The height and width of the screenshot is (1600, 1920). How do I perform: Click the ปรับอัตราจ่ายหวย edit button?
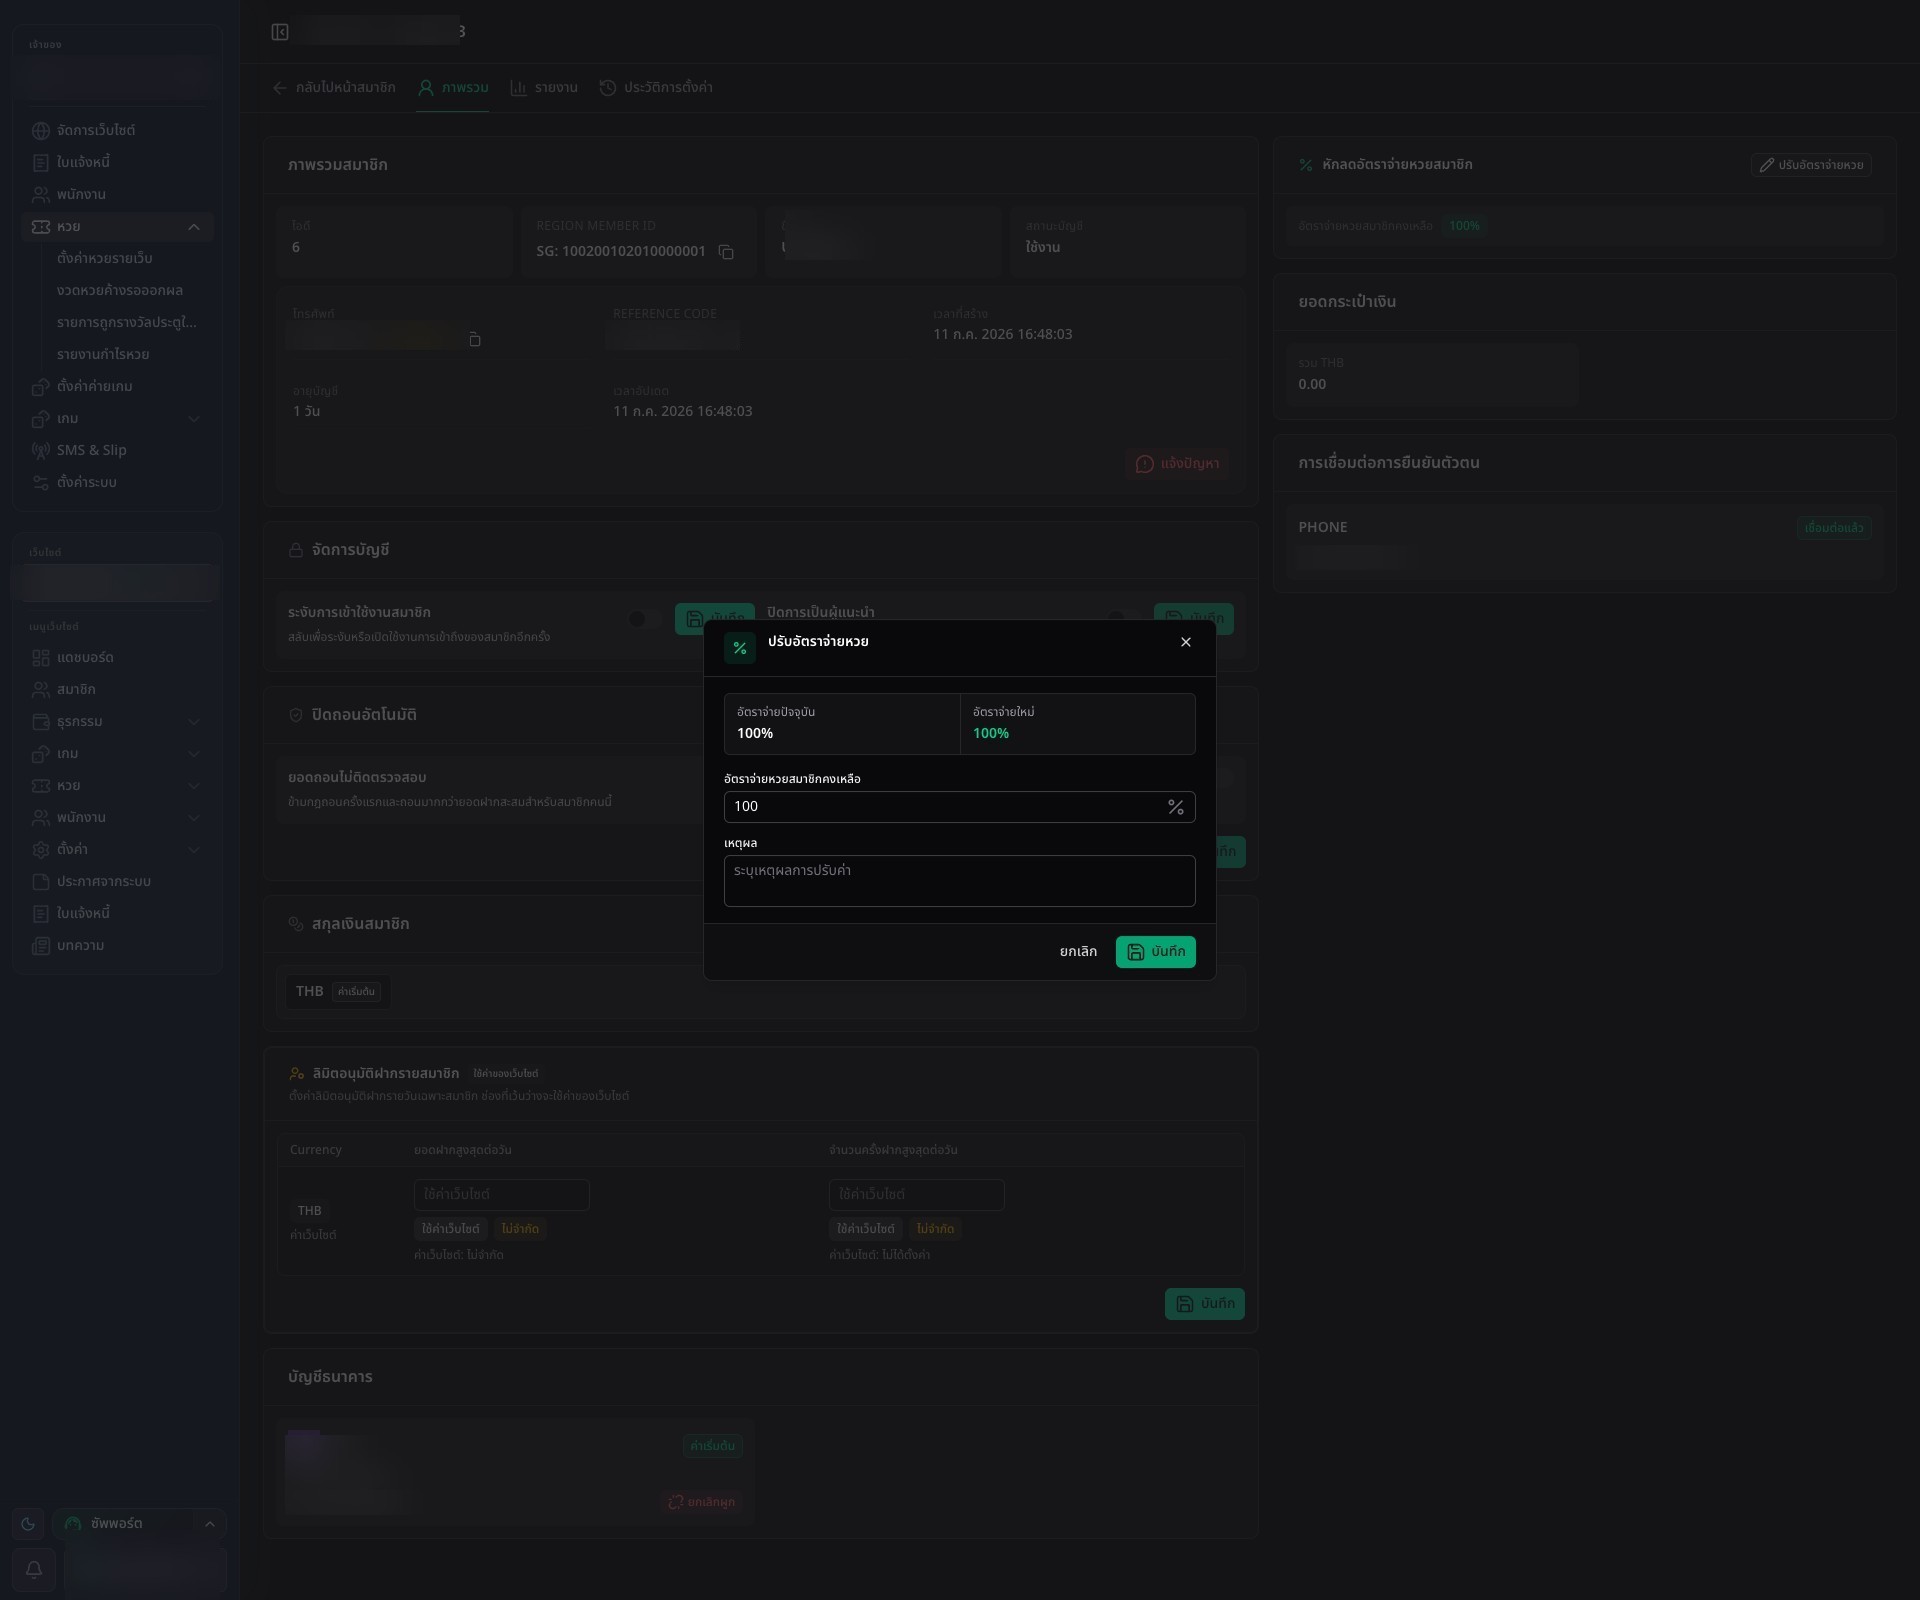(x=1811, y=165)
